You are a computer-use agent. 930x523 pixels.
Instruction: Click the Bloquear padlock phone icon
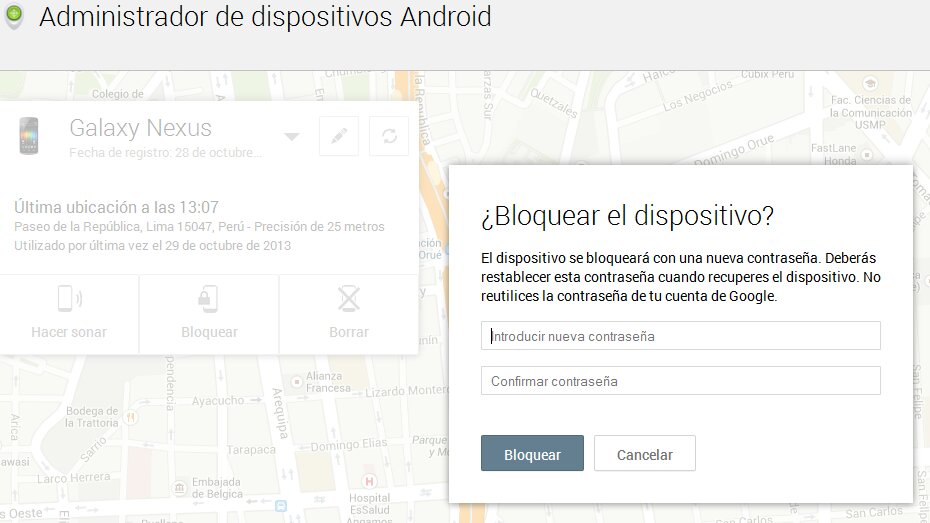pyautogui.click(x=209, y=298)
